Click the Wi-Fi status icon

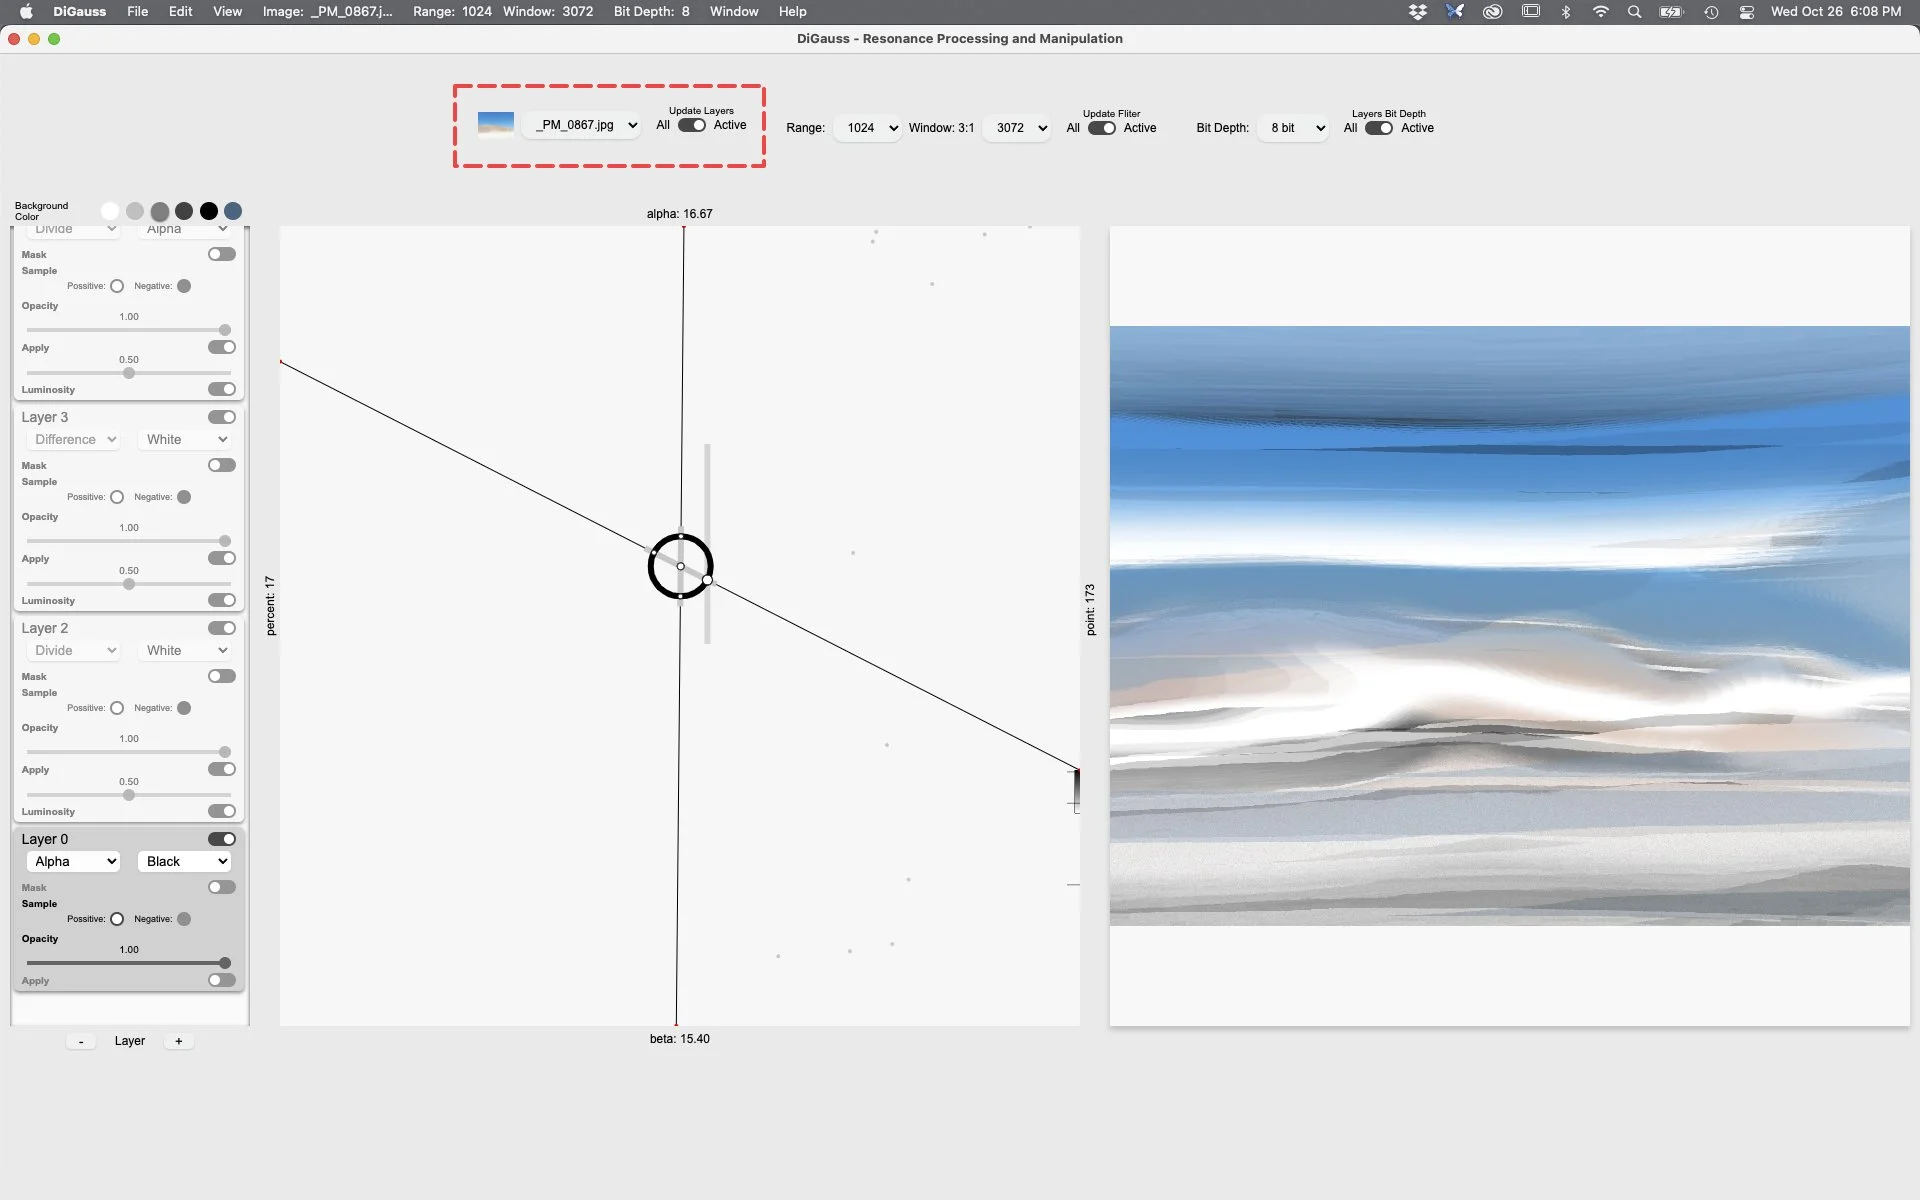[1600, 12]
